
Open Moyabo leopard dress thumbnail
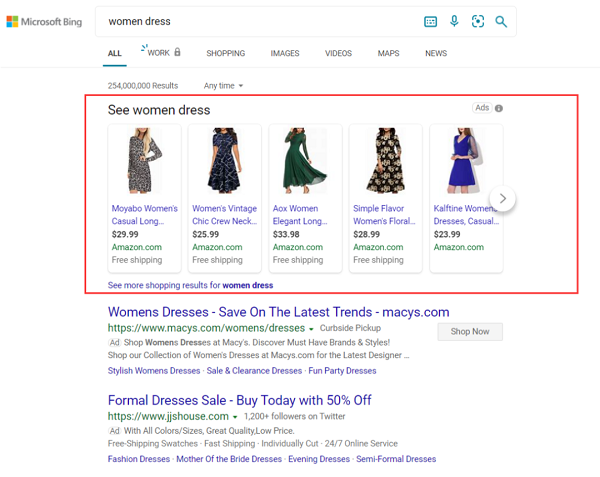145,161
